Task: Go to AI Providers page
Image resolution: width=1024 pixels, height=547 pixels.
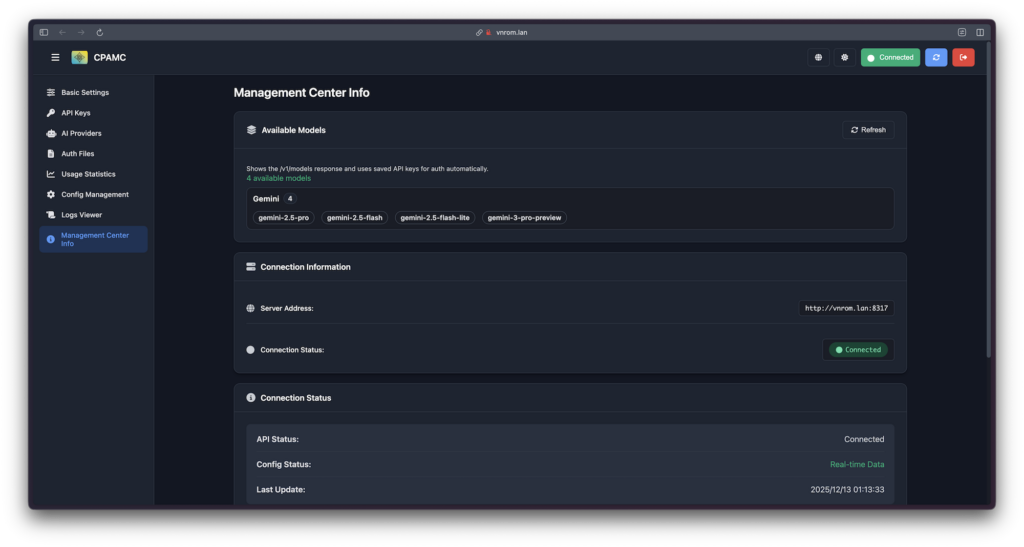Action: point(81,133)
